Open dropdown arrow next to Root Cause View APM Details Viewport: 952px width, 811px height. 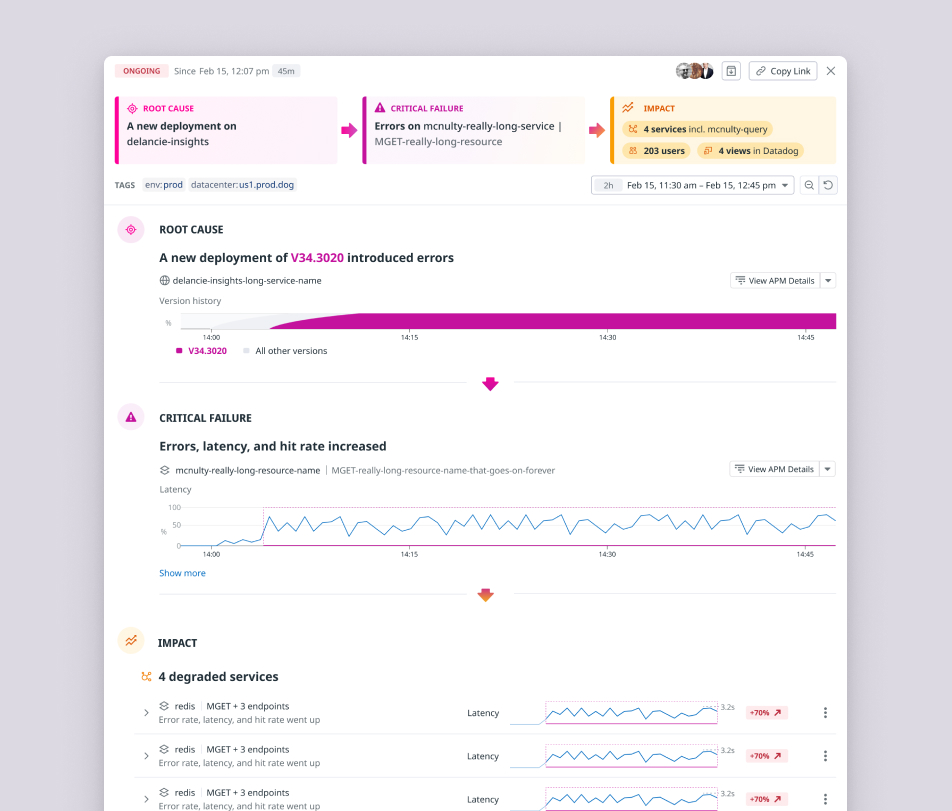828,281
